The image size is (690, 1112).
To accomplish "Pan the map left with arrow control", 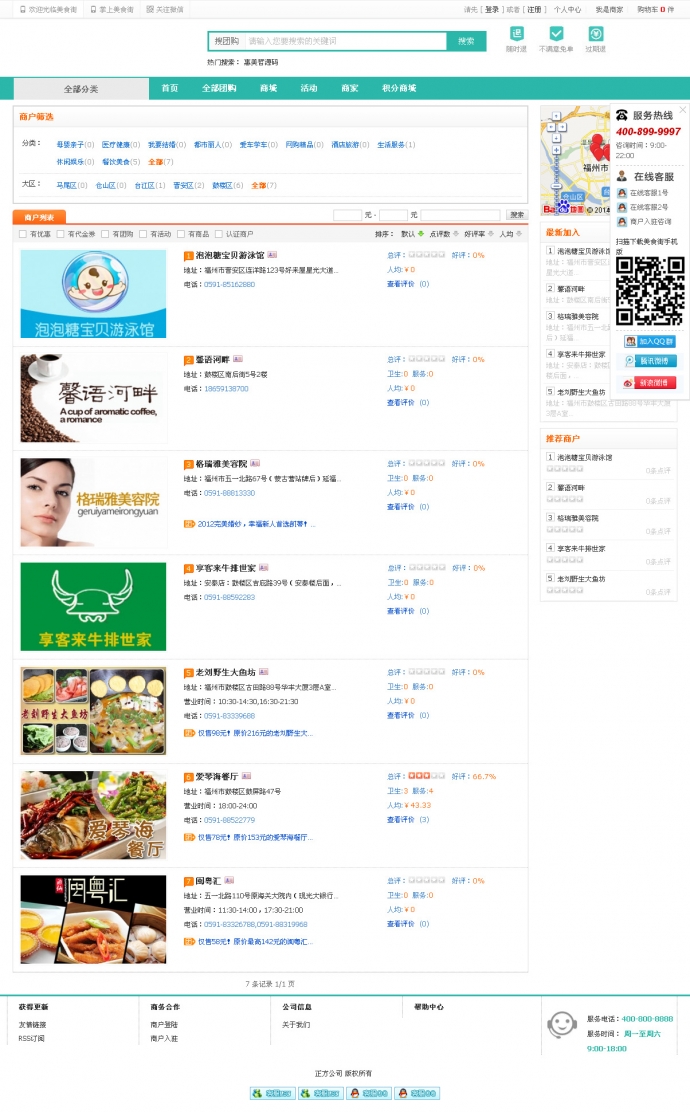I will coord(550,128).
